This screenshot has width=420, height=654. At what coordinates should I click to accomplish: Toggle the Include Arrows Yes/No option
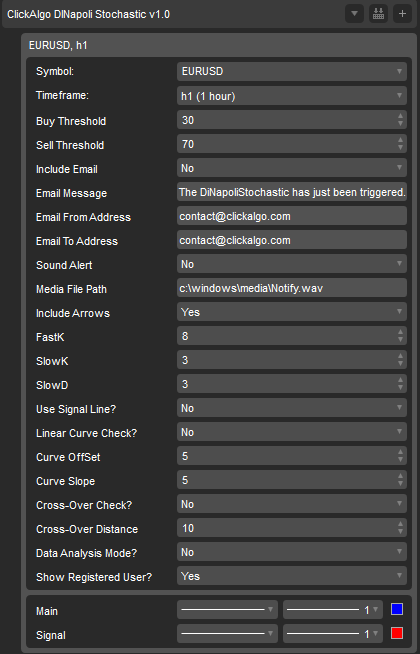[x=292, y=312]
